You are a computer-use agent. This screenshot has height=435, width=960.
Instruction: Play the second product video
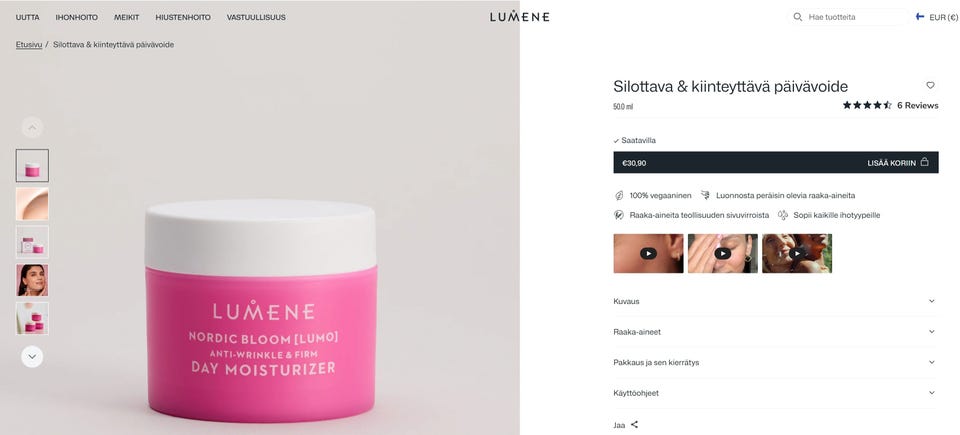pos(722,253)
